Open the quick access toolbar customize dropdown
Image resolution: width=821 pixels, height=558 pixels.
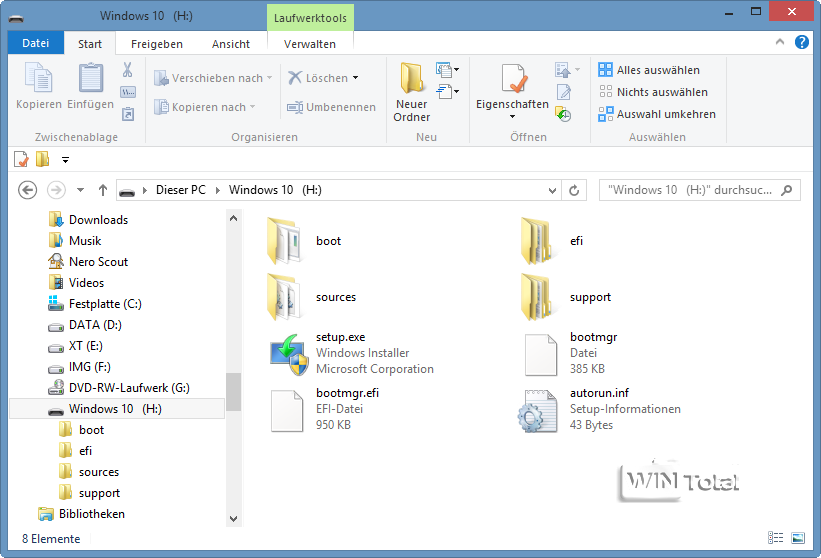coord(65,160)
